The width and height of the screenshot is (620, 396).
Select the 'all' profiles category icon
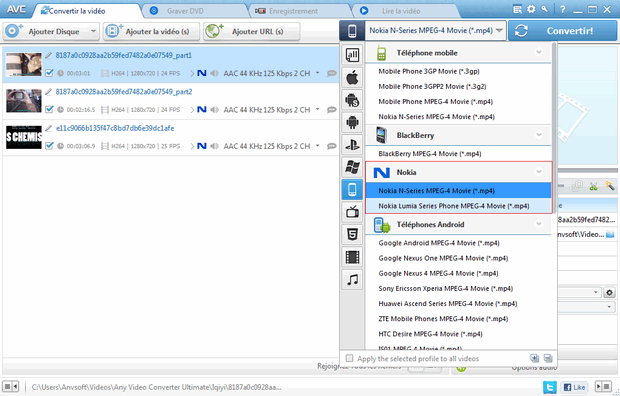tap(352, 55)
